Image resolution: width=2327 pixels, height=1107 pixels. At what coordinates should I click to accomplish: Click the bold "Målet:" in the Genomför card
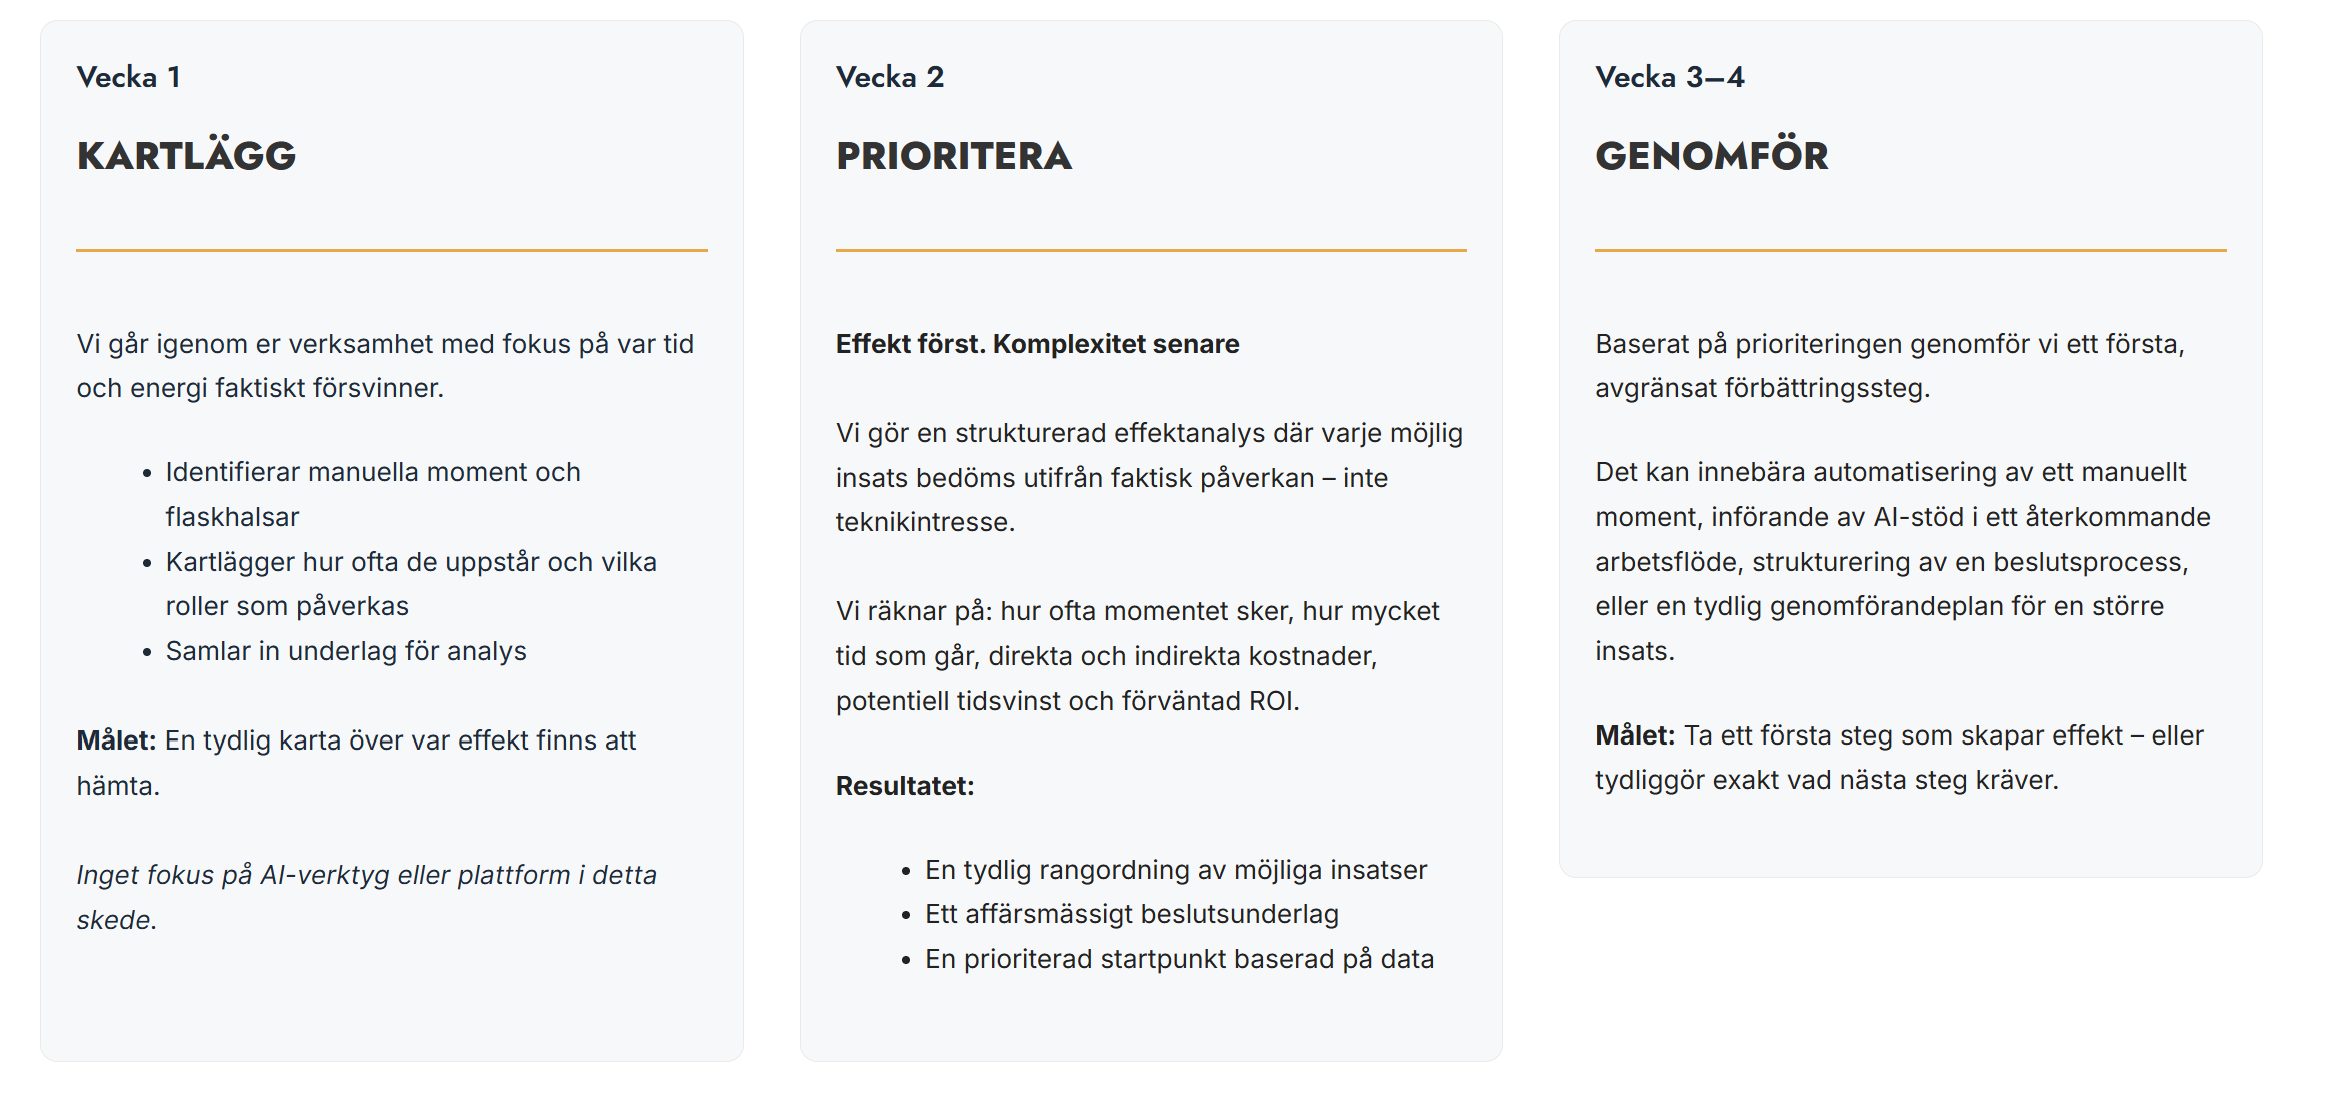[x=1634, y=736]
